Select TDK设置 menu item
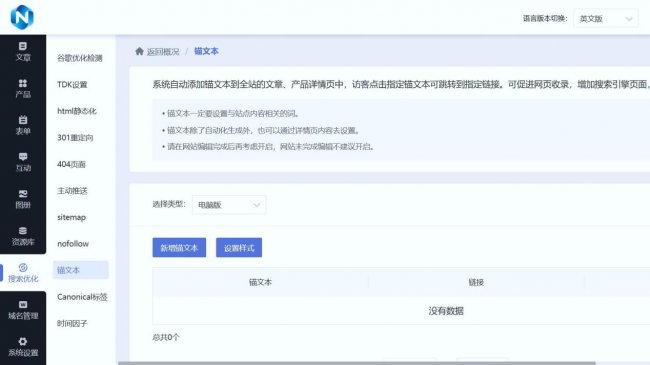The image size is (650, 365). (72, 85)
